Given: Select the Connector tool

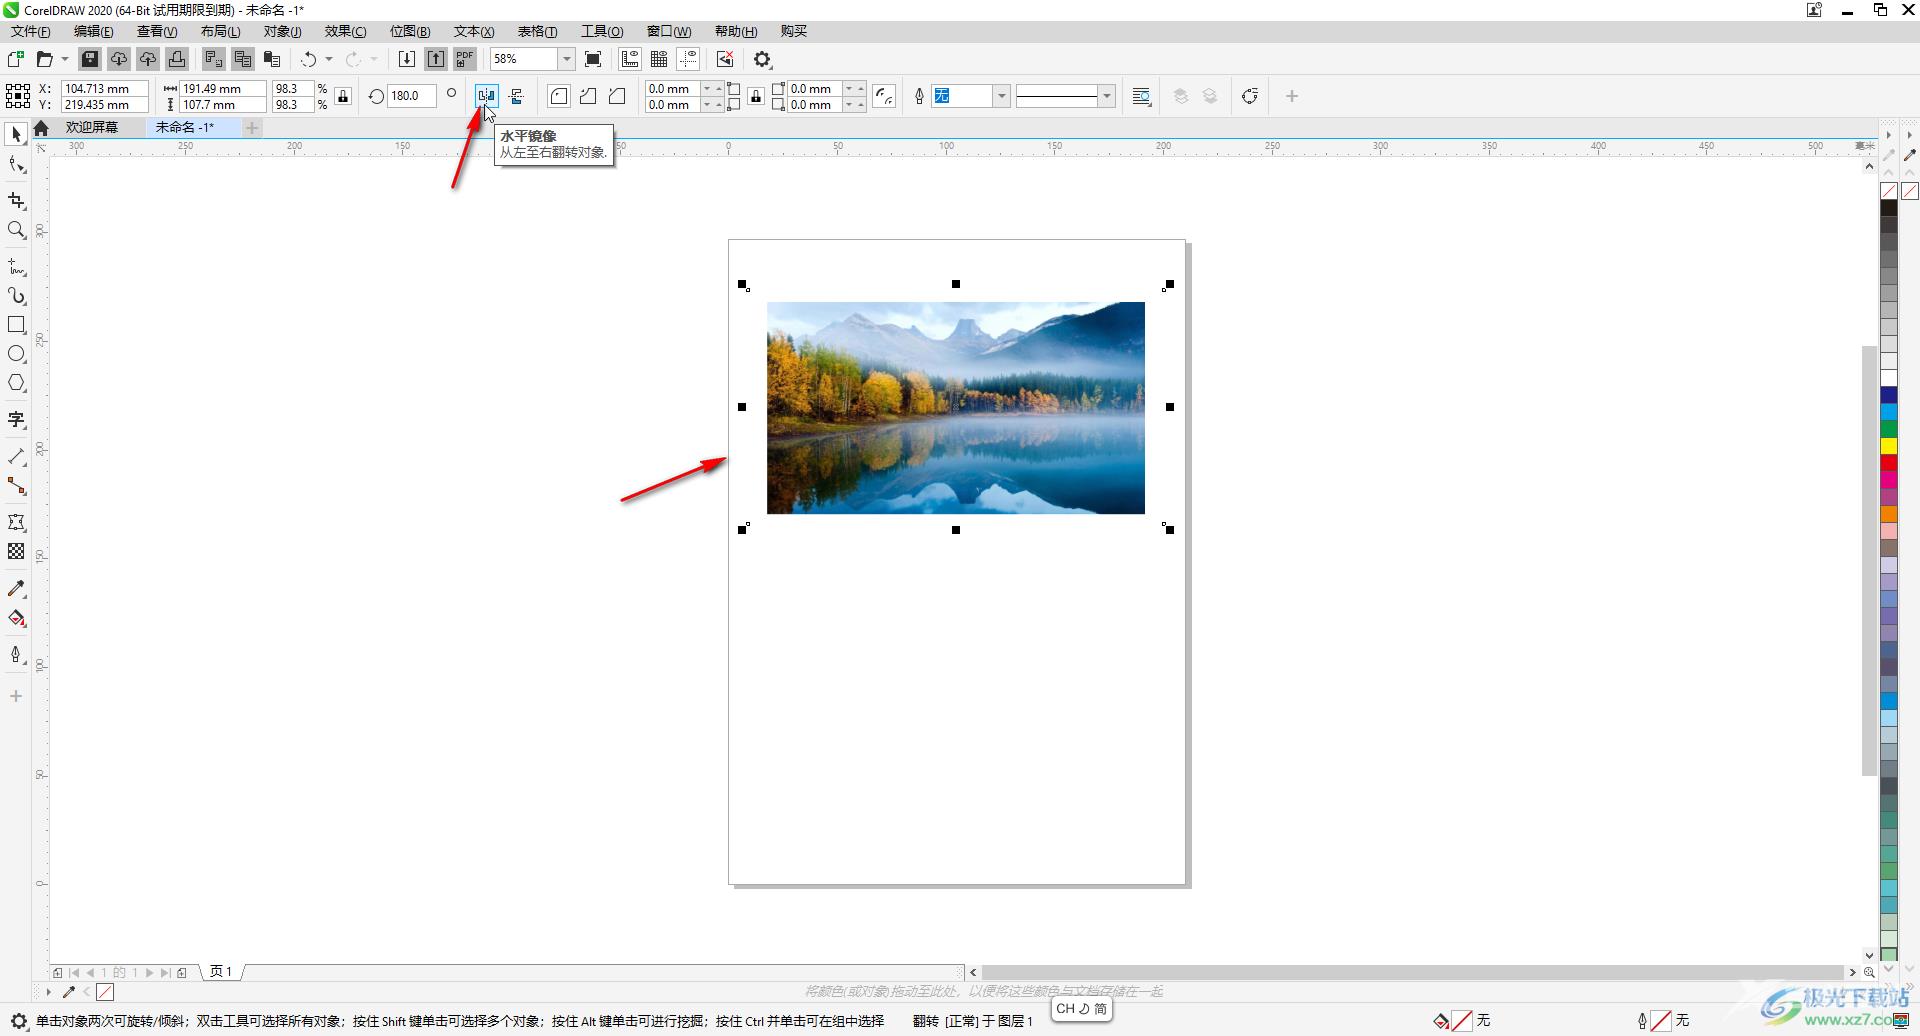Looking at the screenshot, I should (16, 486).
